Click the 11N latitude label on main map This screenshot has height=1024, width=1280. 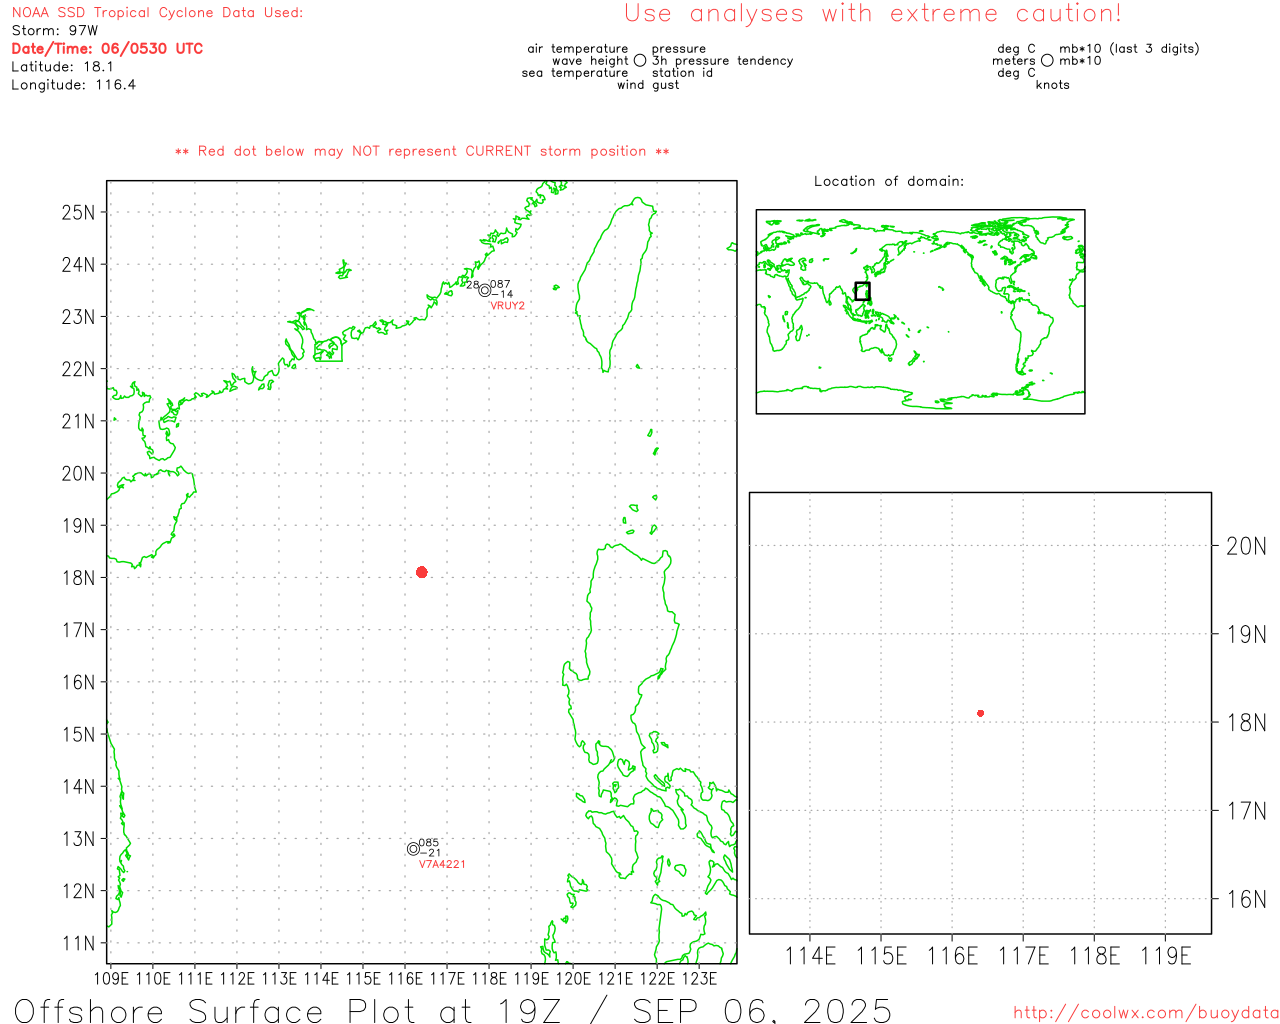(x=78, y=943)
